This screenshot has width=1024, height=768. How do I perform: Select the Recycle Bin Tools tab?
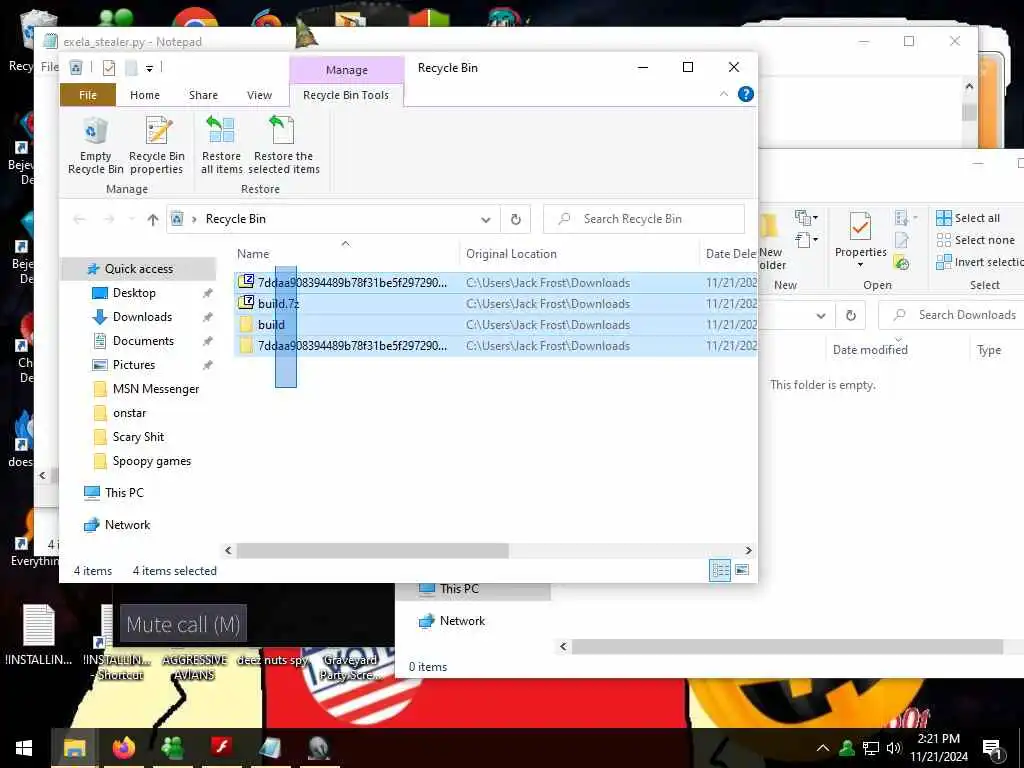[x=346, y=95]
